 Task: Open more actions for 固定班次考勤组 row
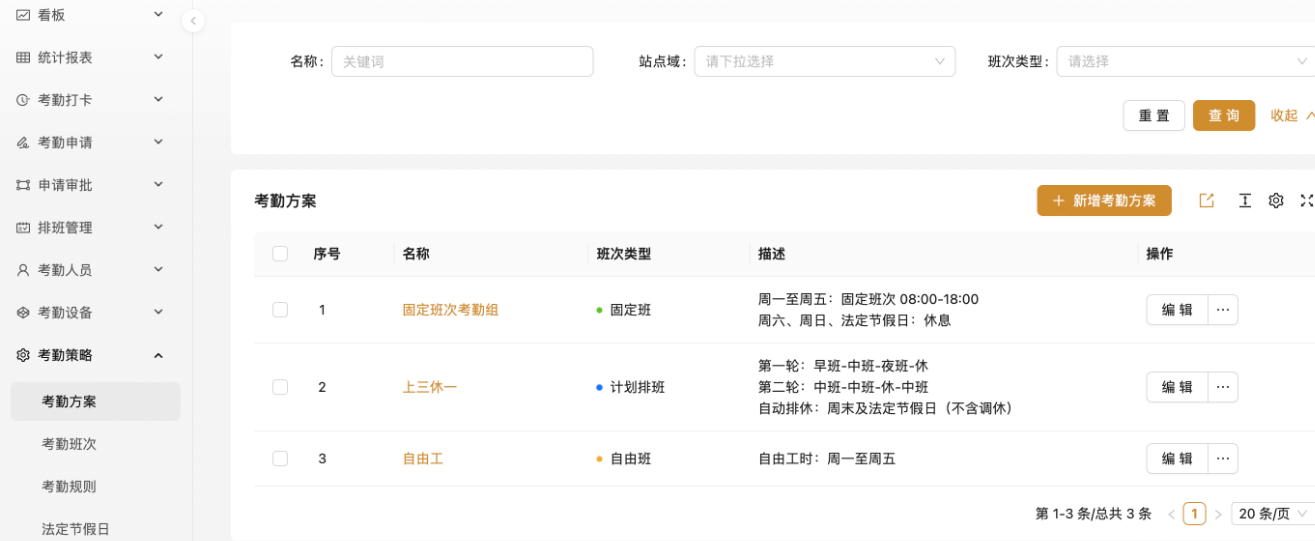1223,310
